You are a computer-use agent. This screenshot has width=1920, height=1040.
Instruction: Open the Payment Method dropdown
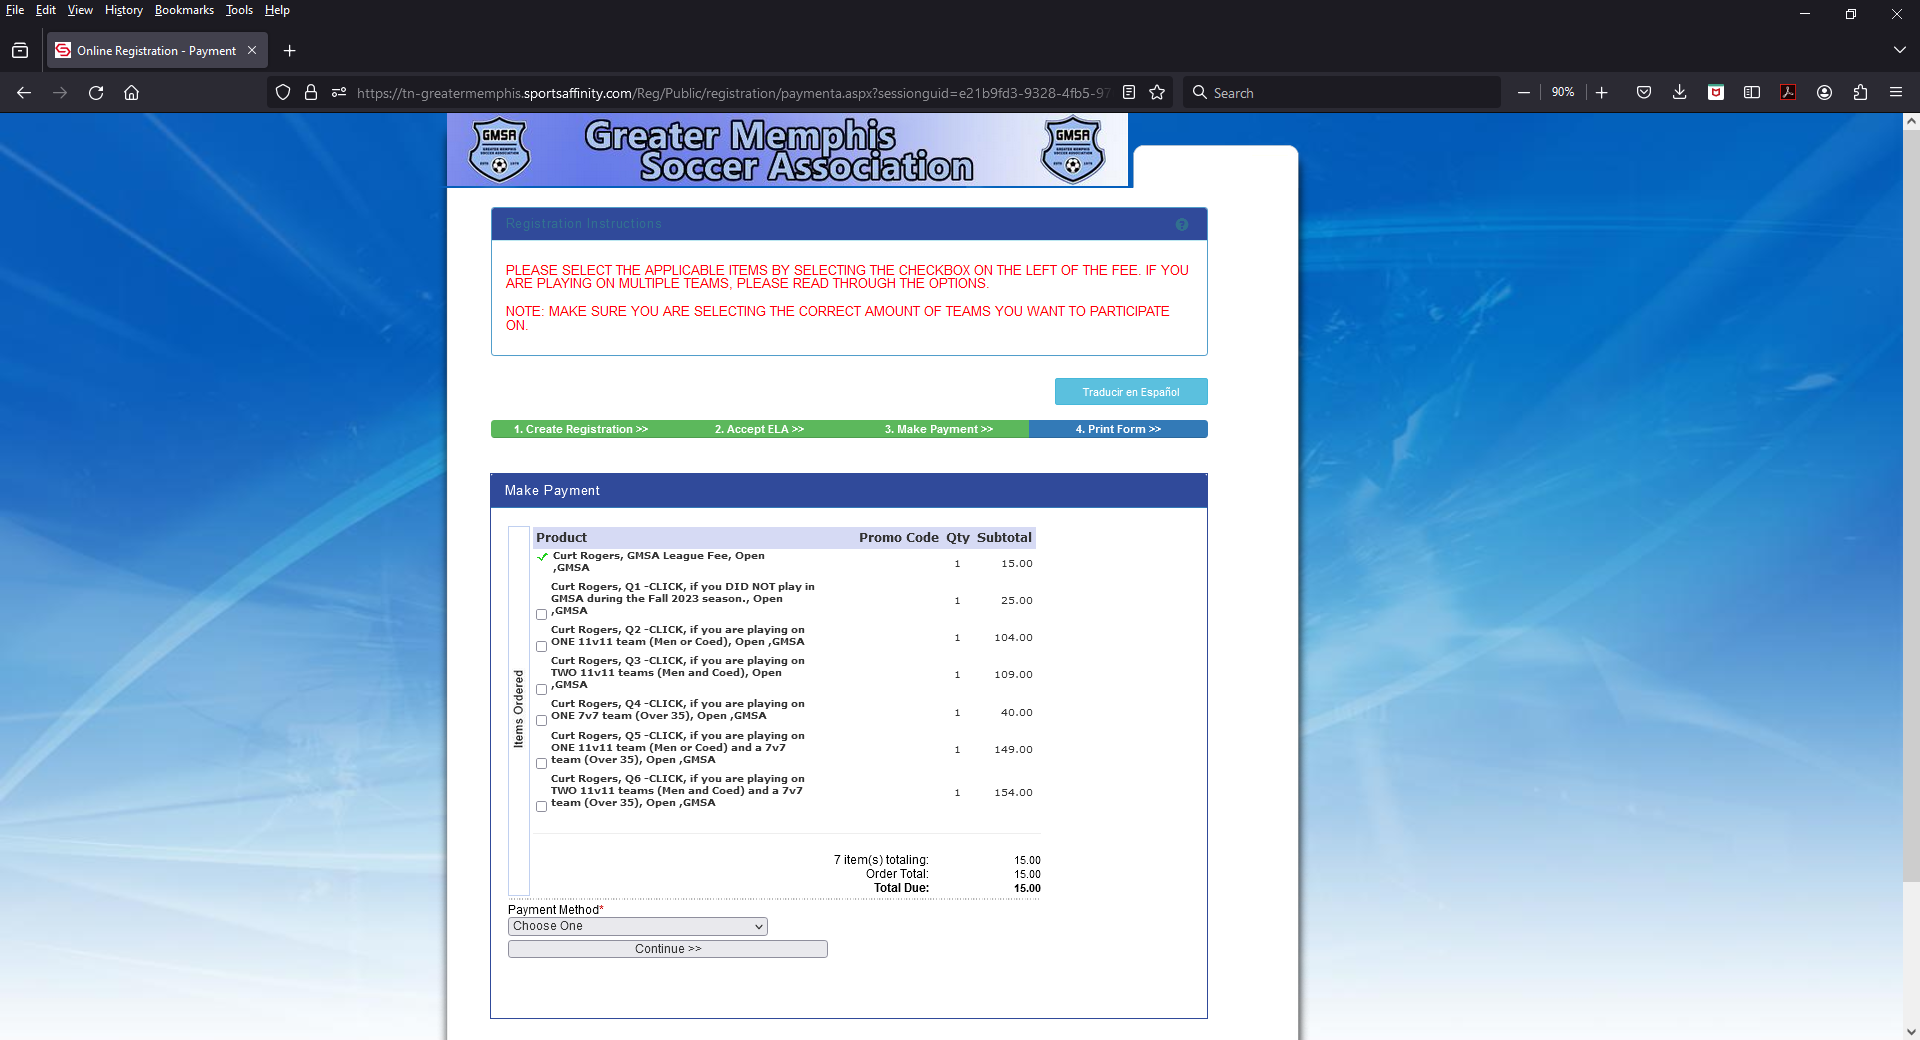tap(638, 927)
